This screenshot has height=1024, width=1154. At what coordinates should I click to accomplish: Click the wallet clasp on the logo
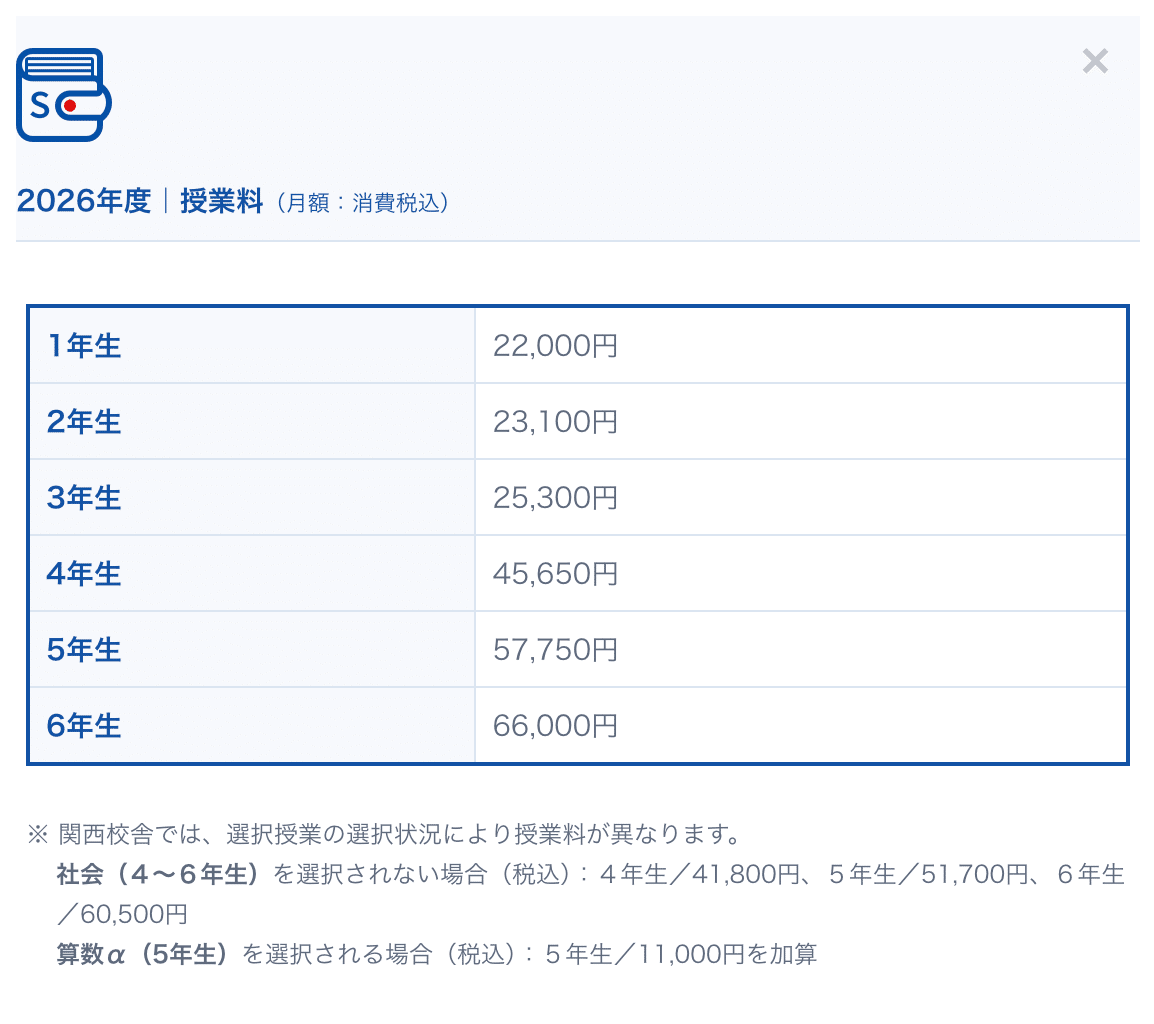86,105
